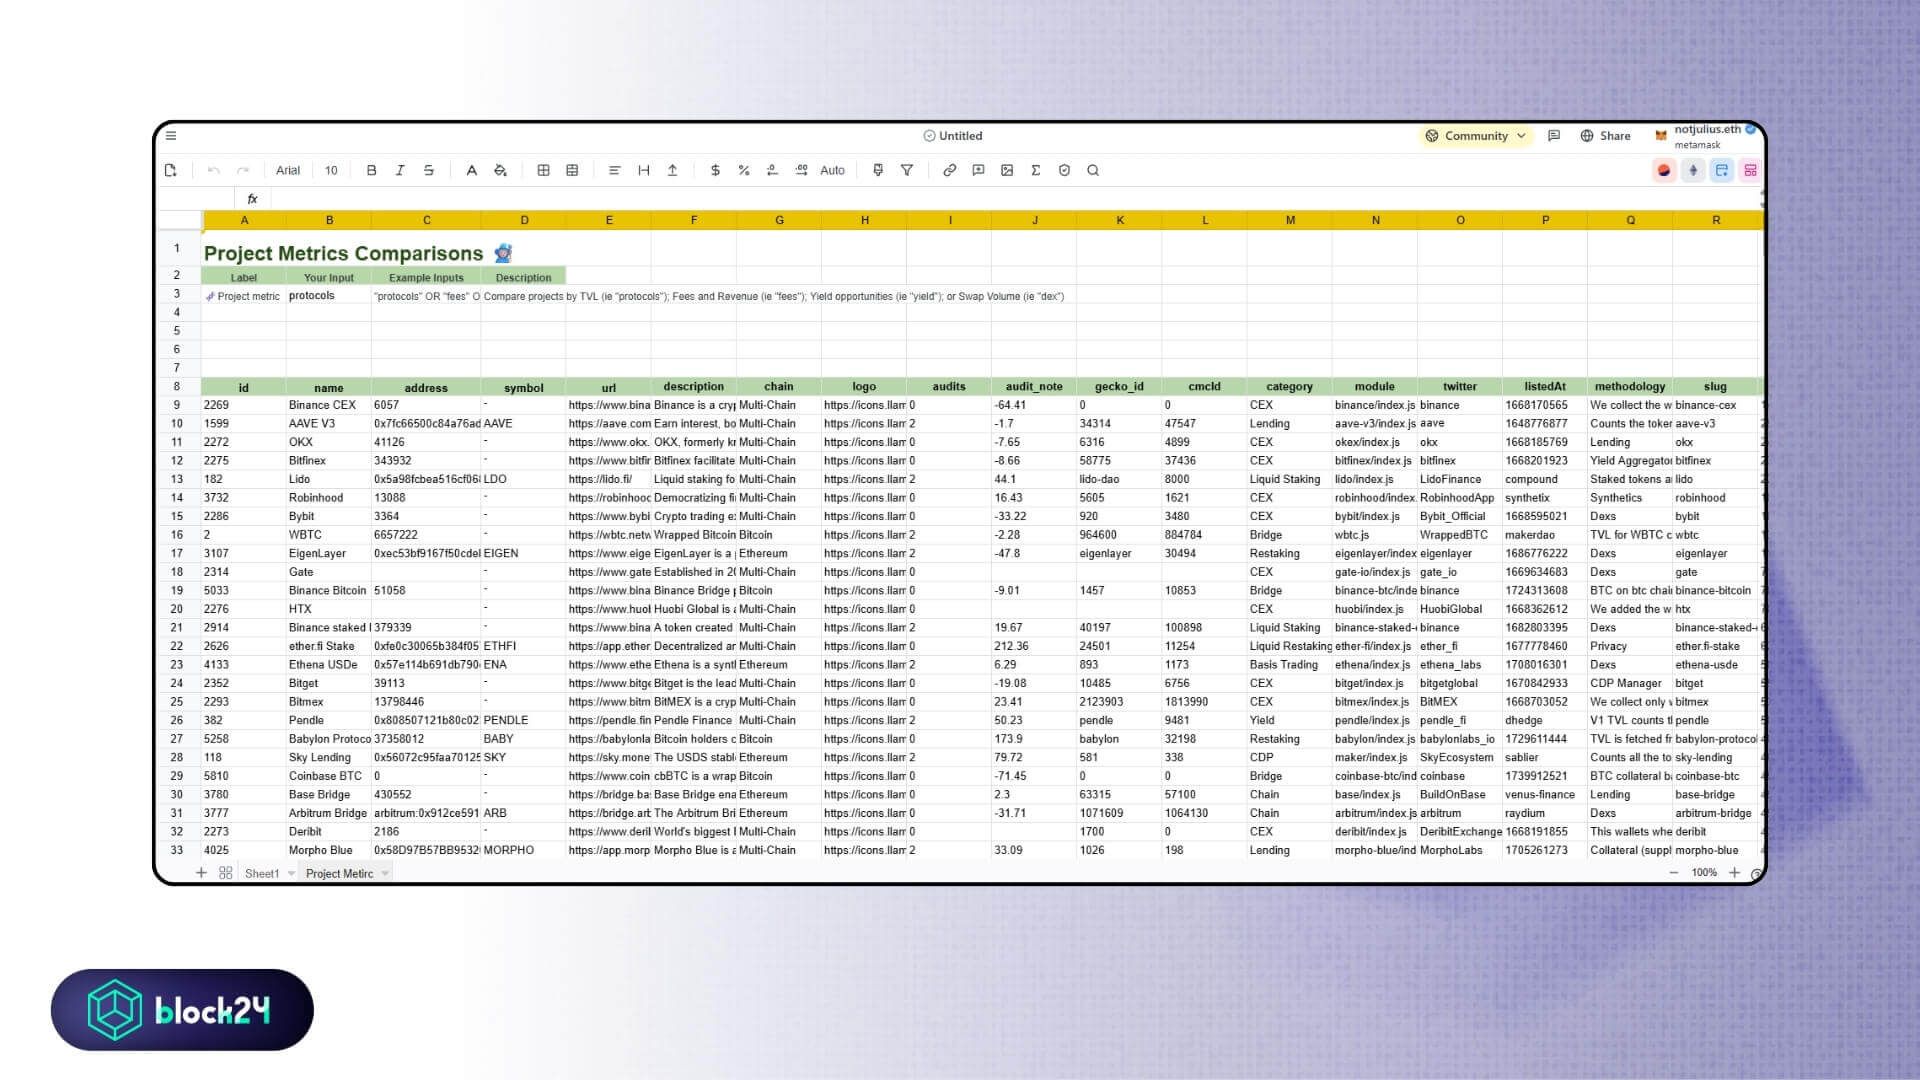Open the Arial font dropdown
The width and height of the screenshot is (1920, 1080).
[288, 170]
